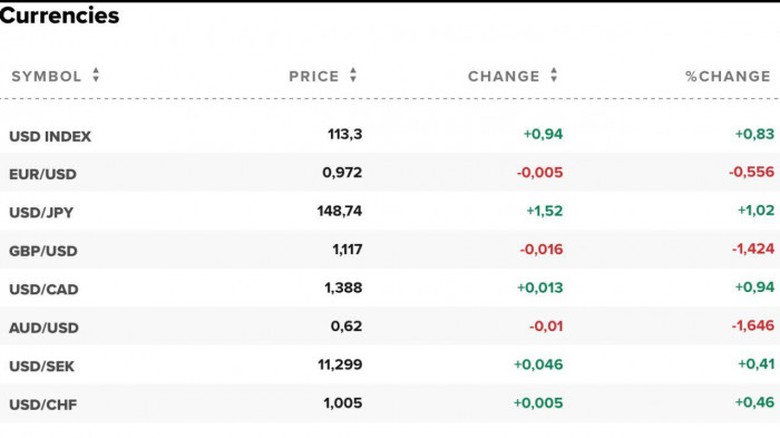Open the USD/CHF quote
Screen dimensions: 780x438
pyautogui.click(x=43, y=404)
